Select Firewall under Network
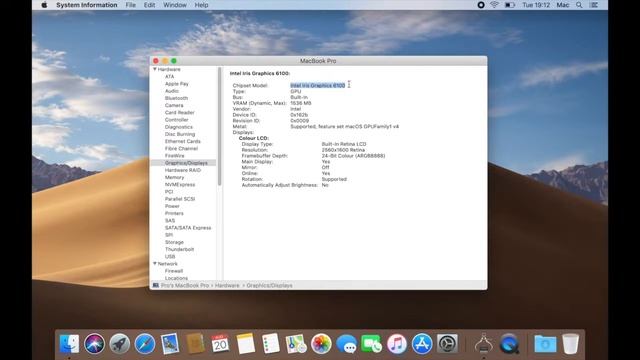Image resolution: width=640 pixels, height=360 pixels. click(x=174, y=271)
